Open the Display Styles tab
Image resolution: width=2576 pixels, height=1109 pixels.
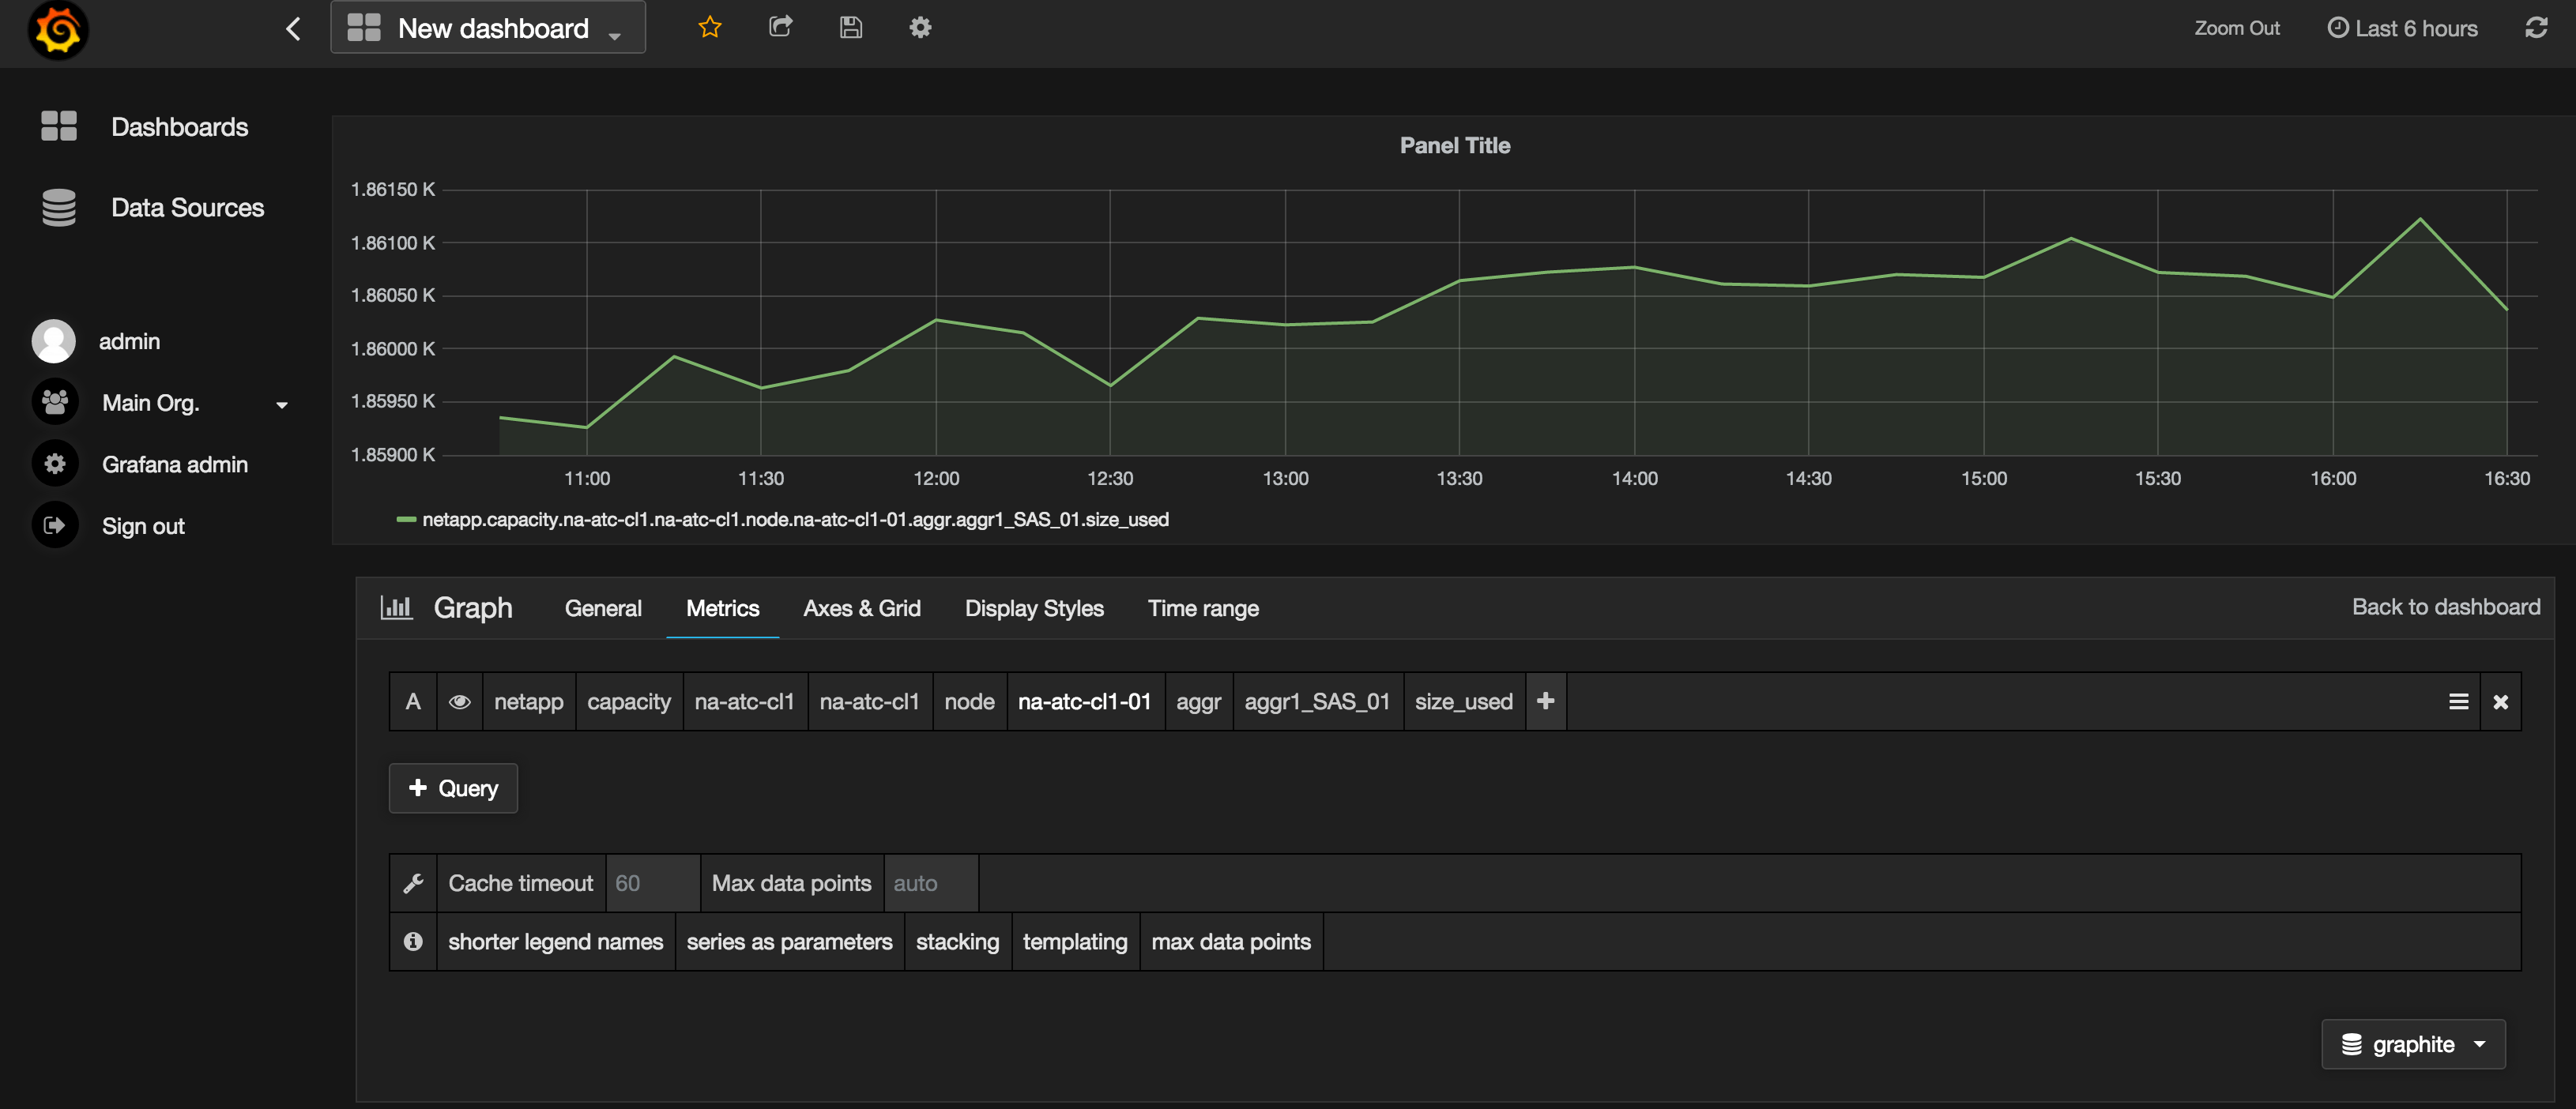click(1034, 607)
